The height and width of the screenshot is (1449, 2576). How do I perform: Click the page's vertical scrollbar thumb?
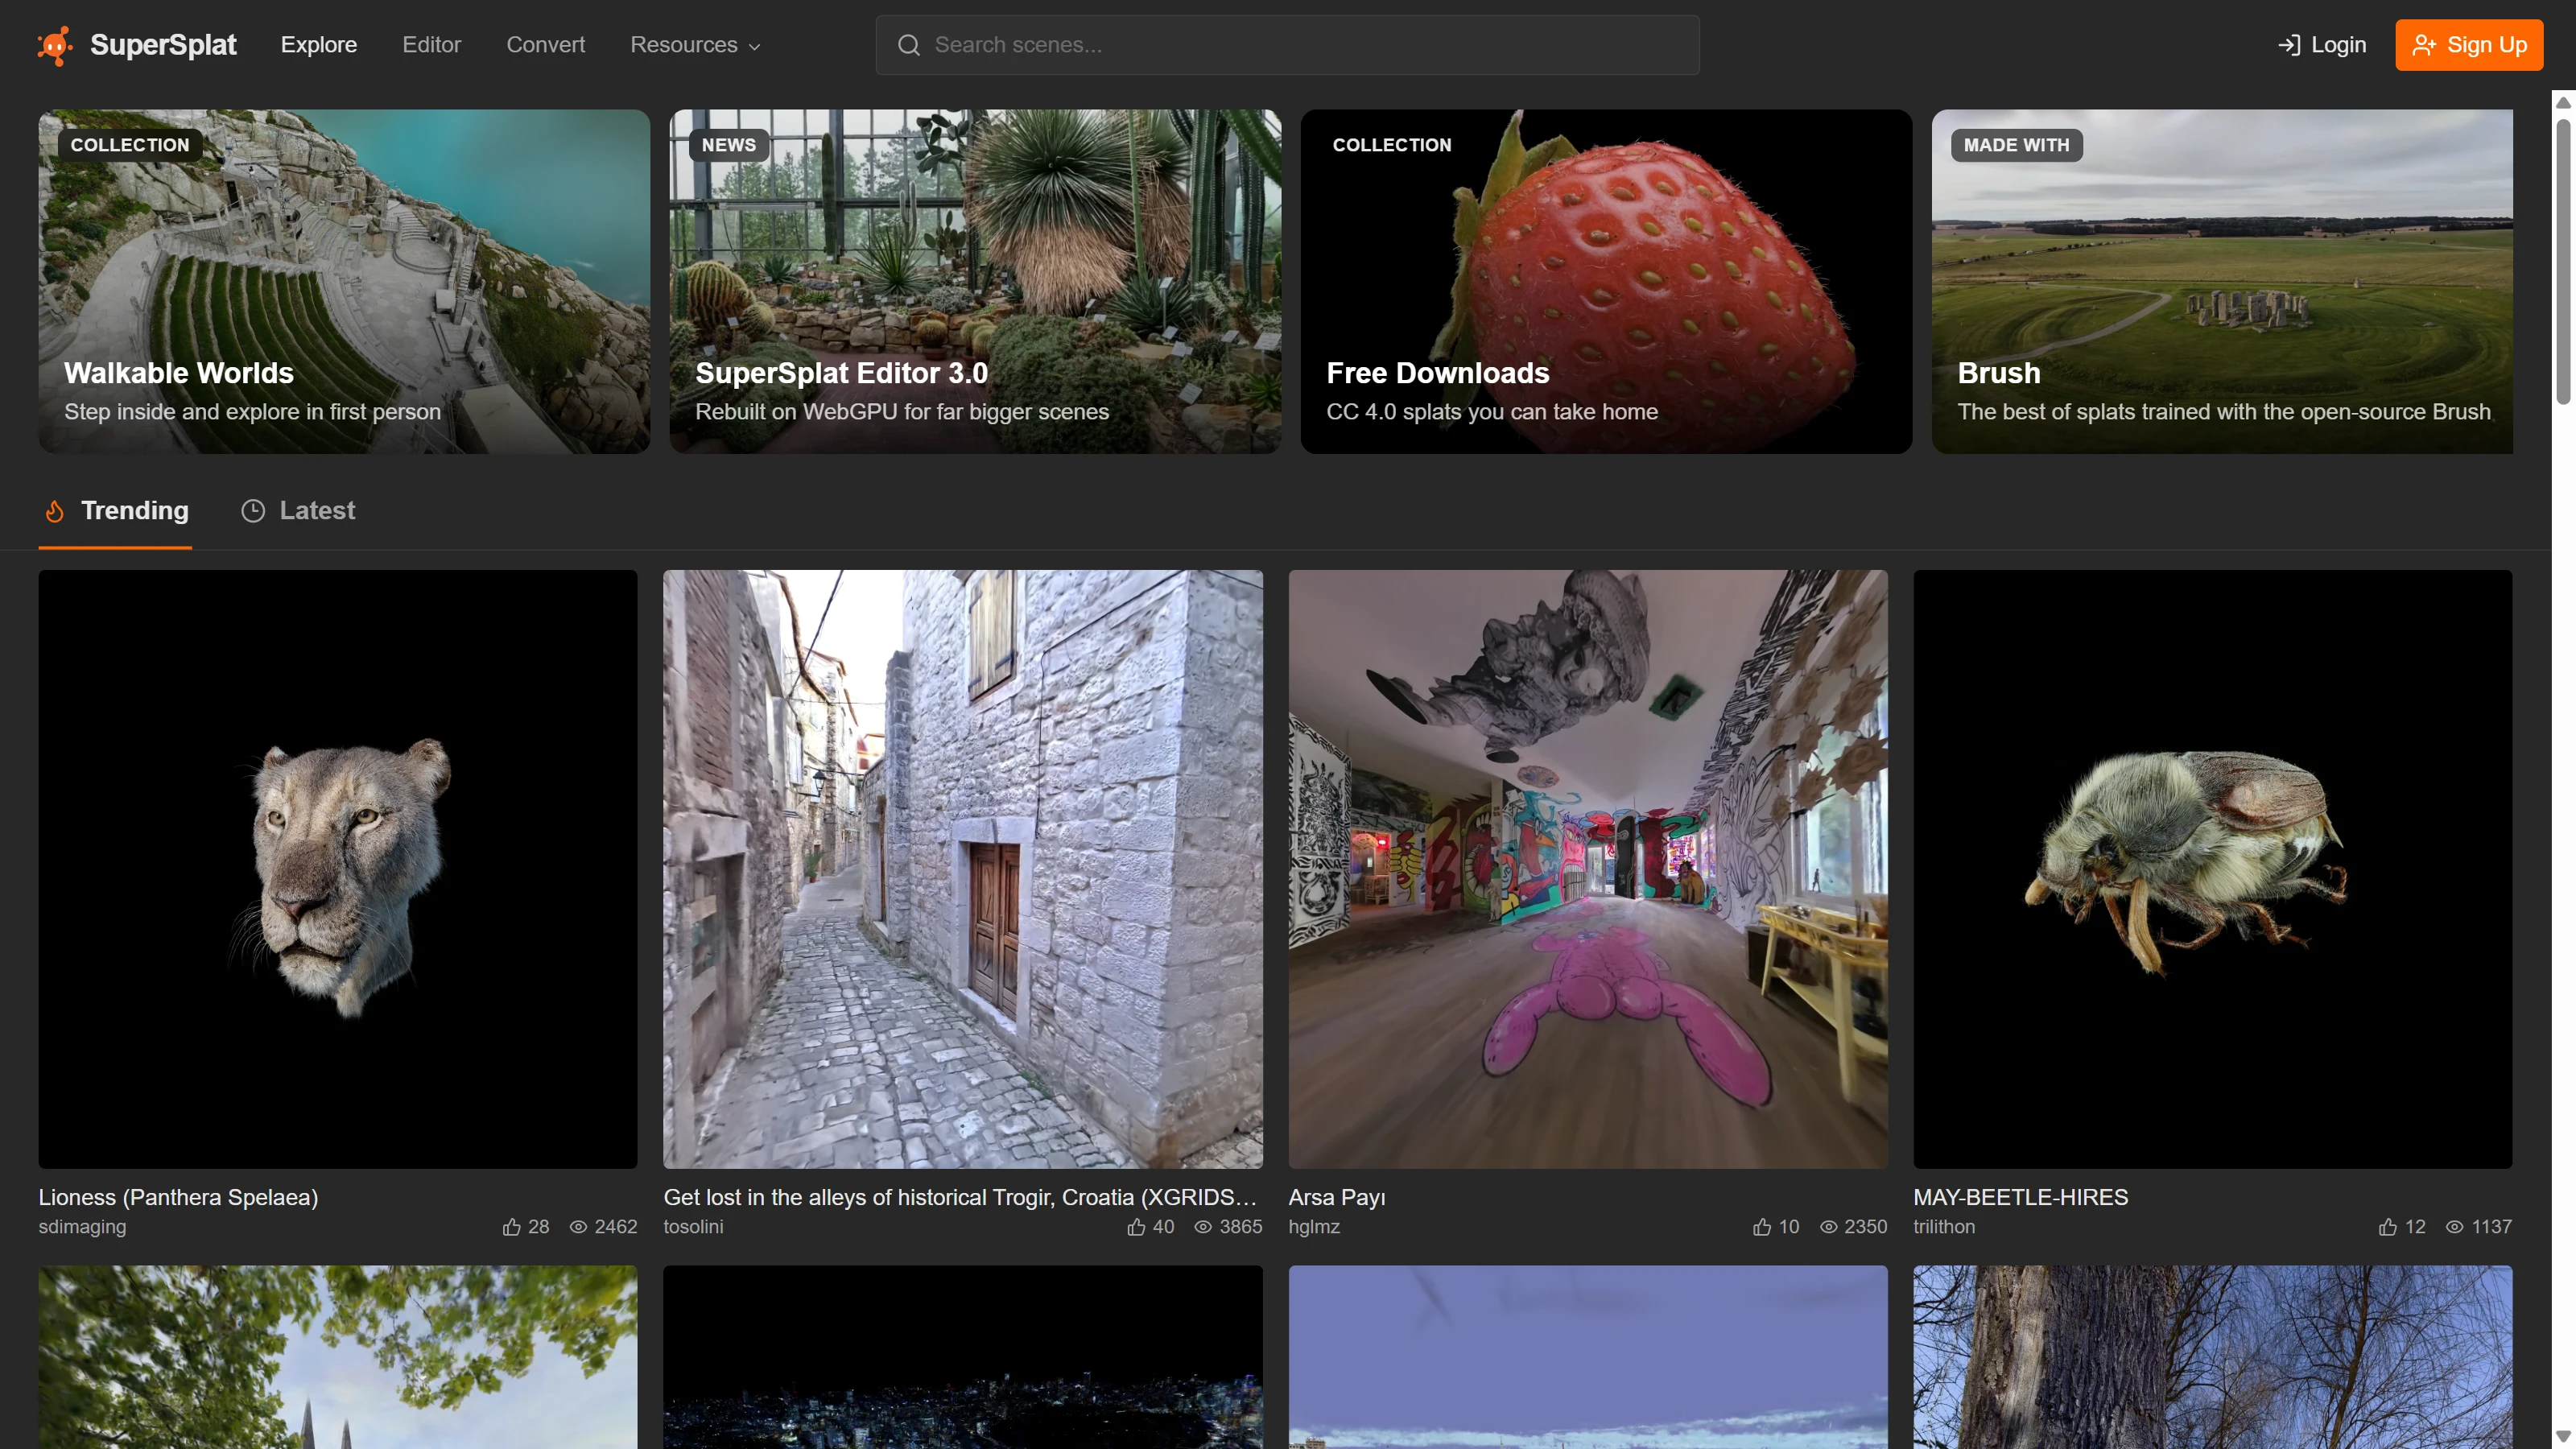coord(2563,262)
